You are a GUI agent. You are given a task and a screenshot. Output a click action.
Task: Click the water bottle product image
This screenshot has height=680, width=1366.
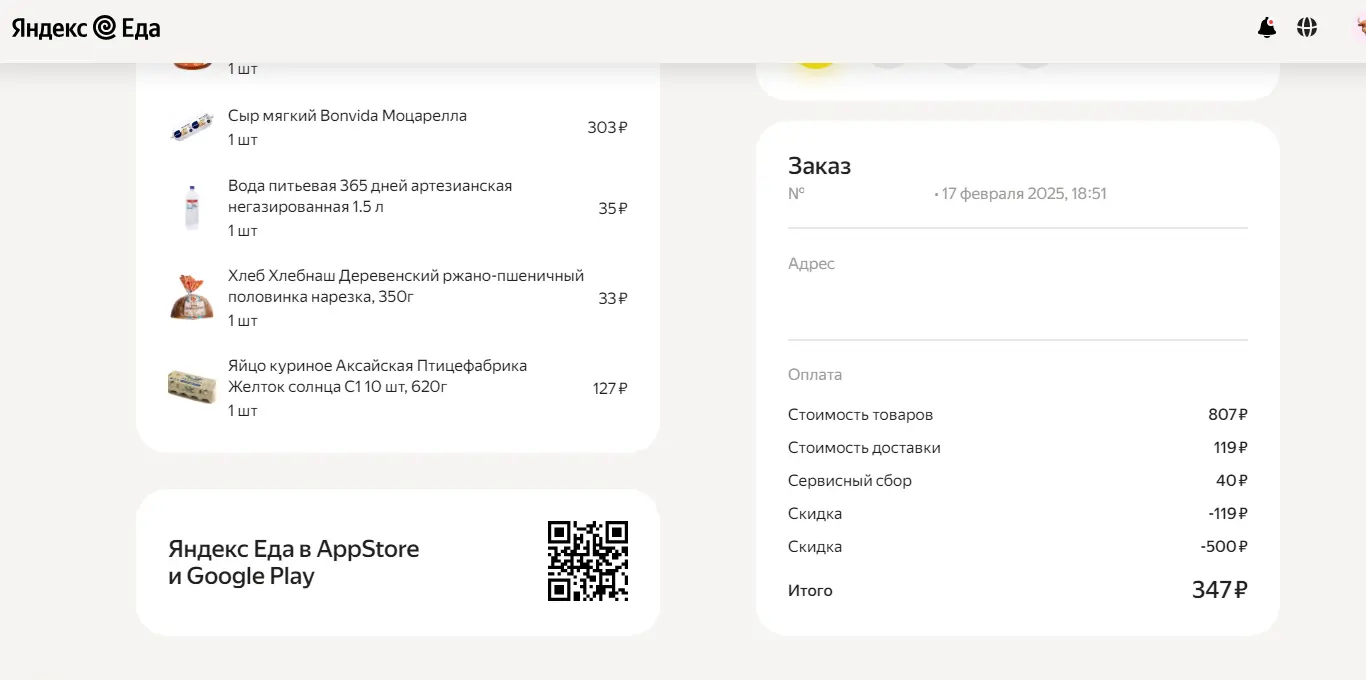[x=192, y=208]
